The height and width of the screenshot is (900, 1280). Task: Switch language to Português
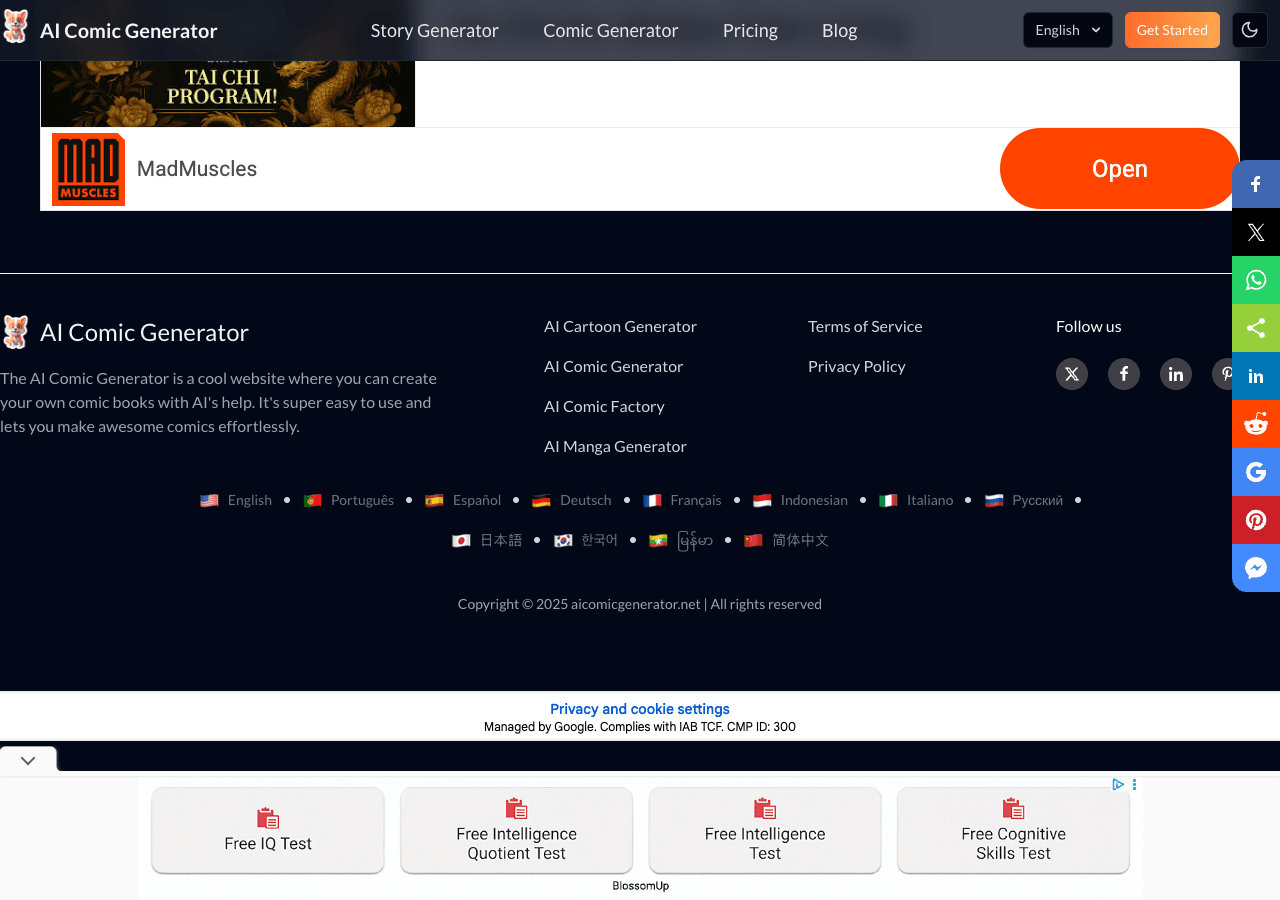(x=362, y=500)
